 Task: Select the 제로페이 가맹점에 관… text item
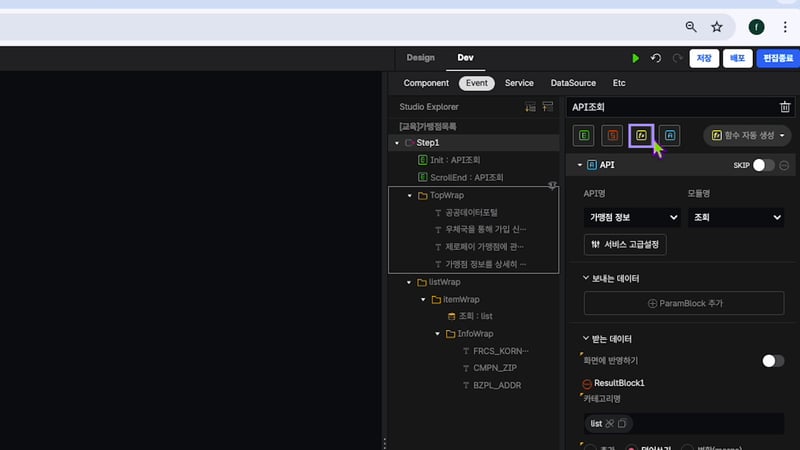coord(485,246)
